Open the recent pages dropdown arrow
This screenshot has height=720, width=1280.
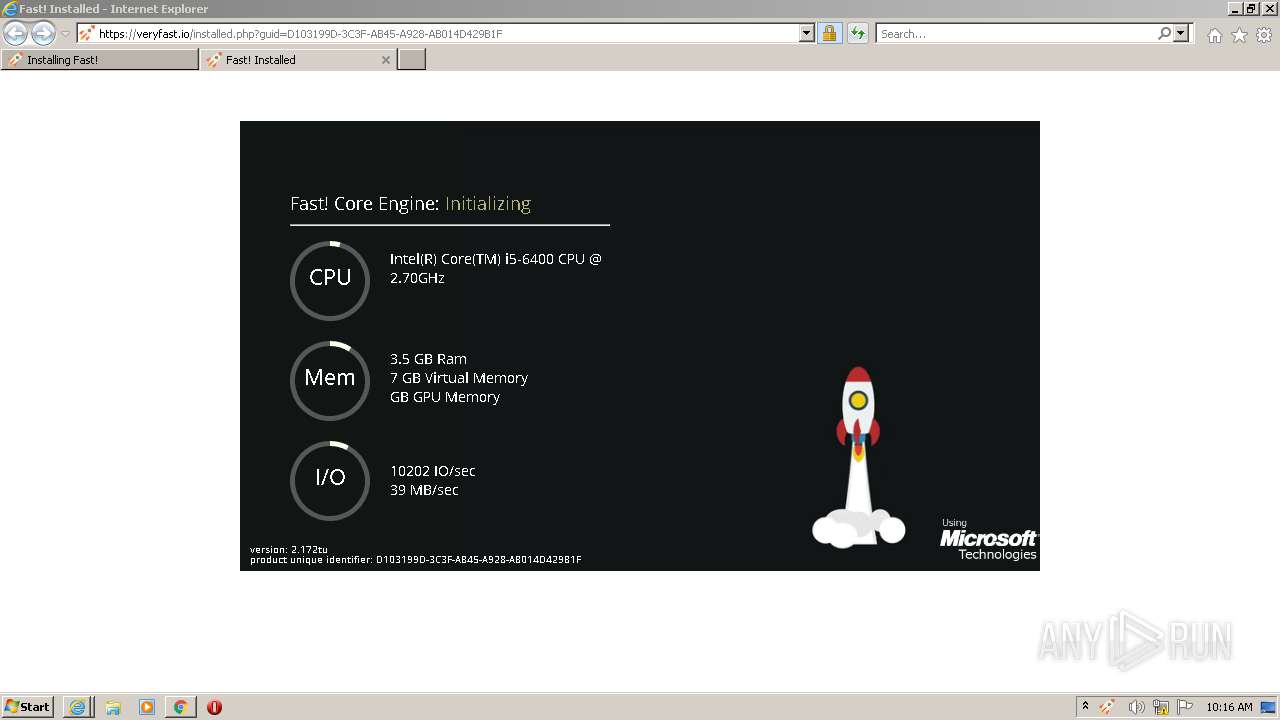click(x=65, y=34)
